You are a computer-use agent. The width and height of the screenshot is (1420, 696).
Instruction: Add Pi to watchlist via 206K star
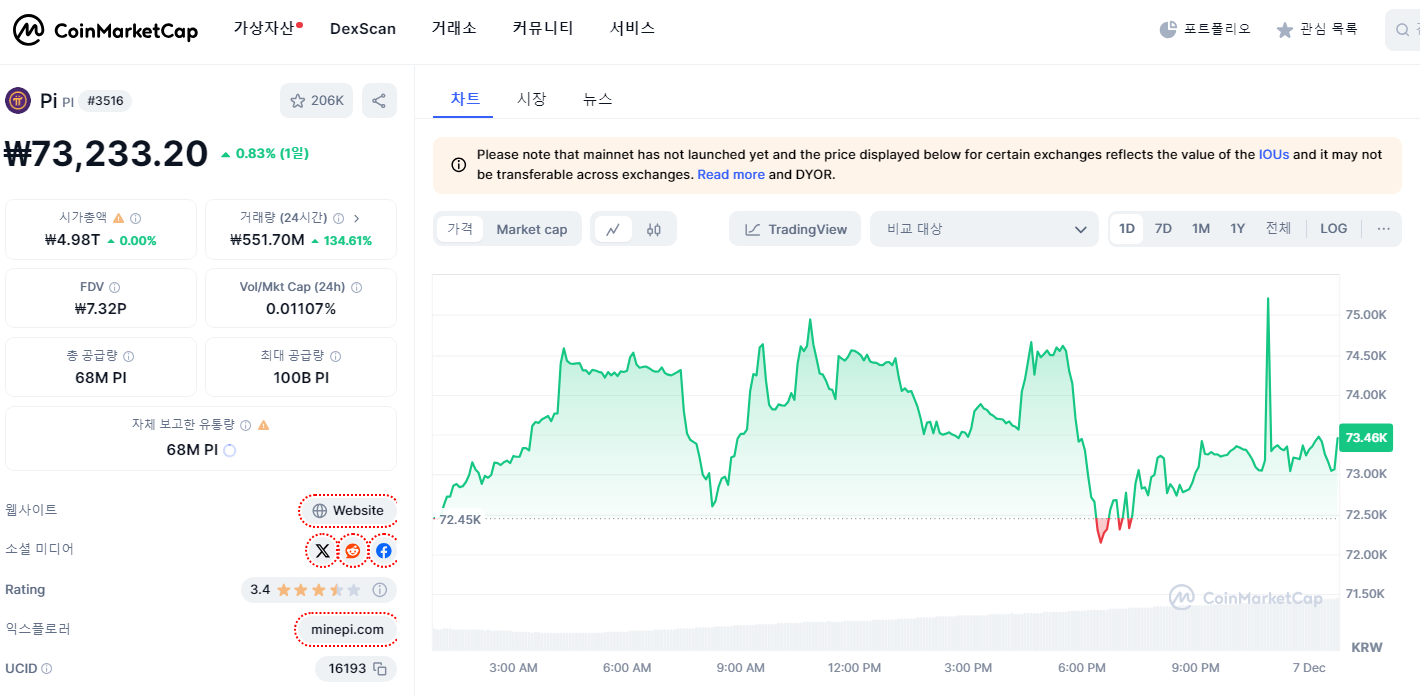(316, 100)
